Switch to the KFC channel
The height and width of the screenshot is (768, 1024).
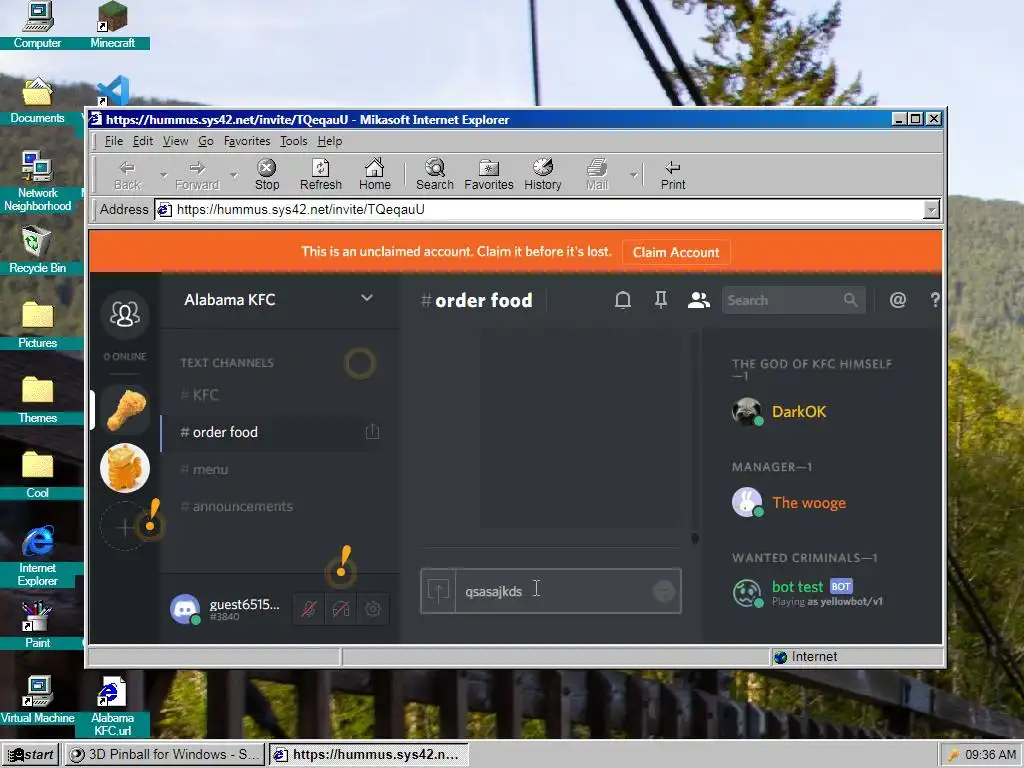pyautogui.click(x=271, y=394)
